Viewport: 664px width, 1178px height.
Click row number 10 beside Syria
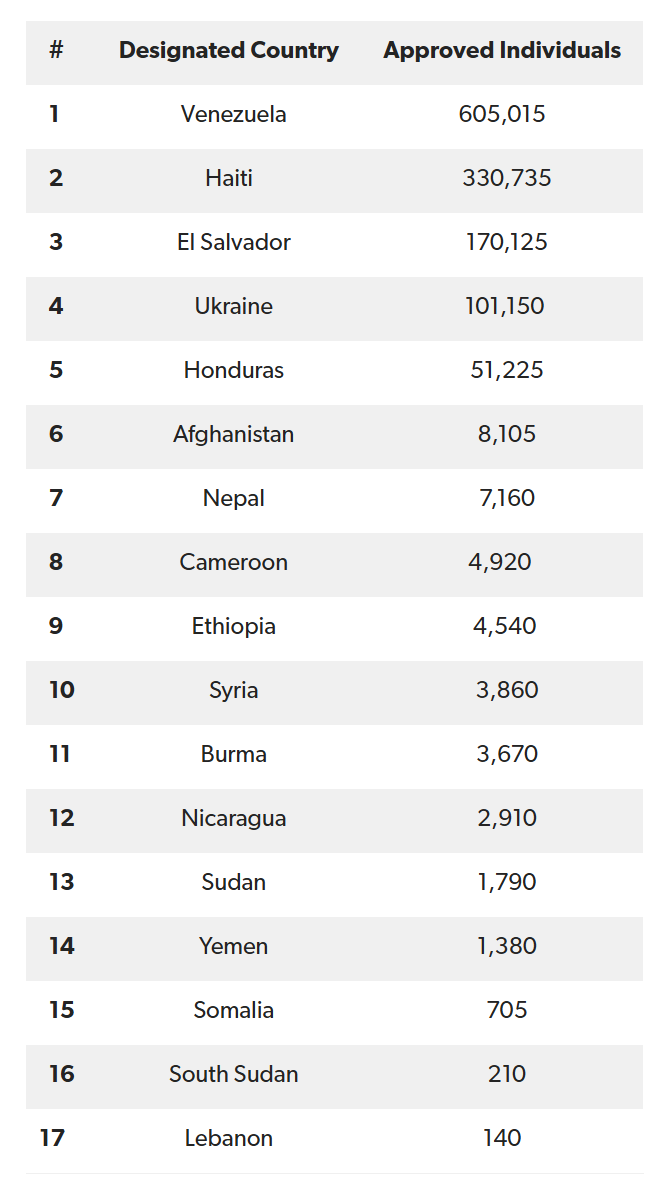[x=62, y=691]
